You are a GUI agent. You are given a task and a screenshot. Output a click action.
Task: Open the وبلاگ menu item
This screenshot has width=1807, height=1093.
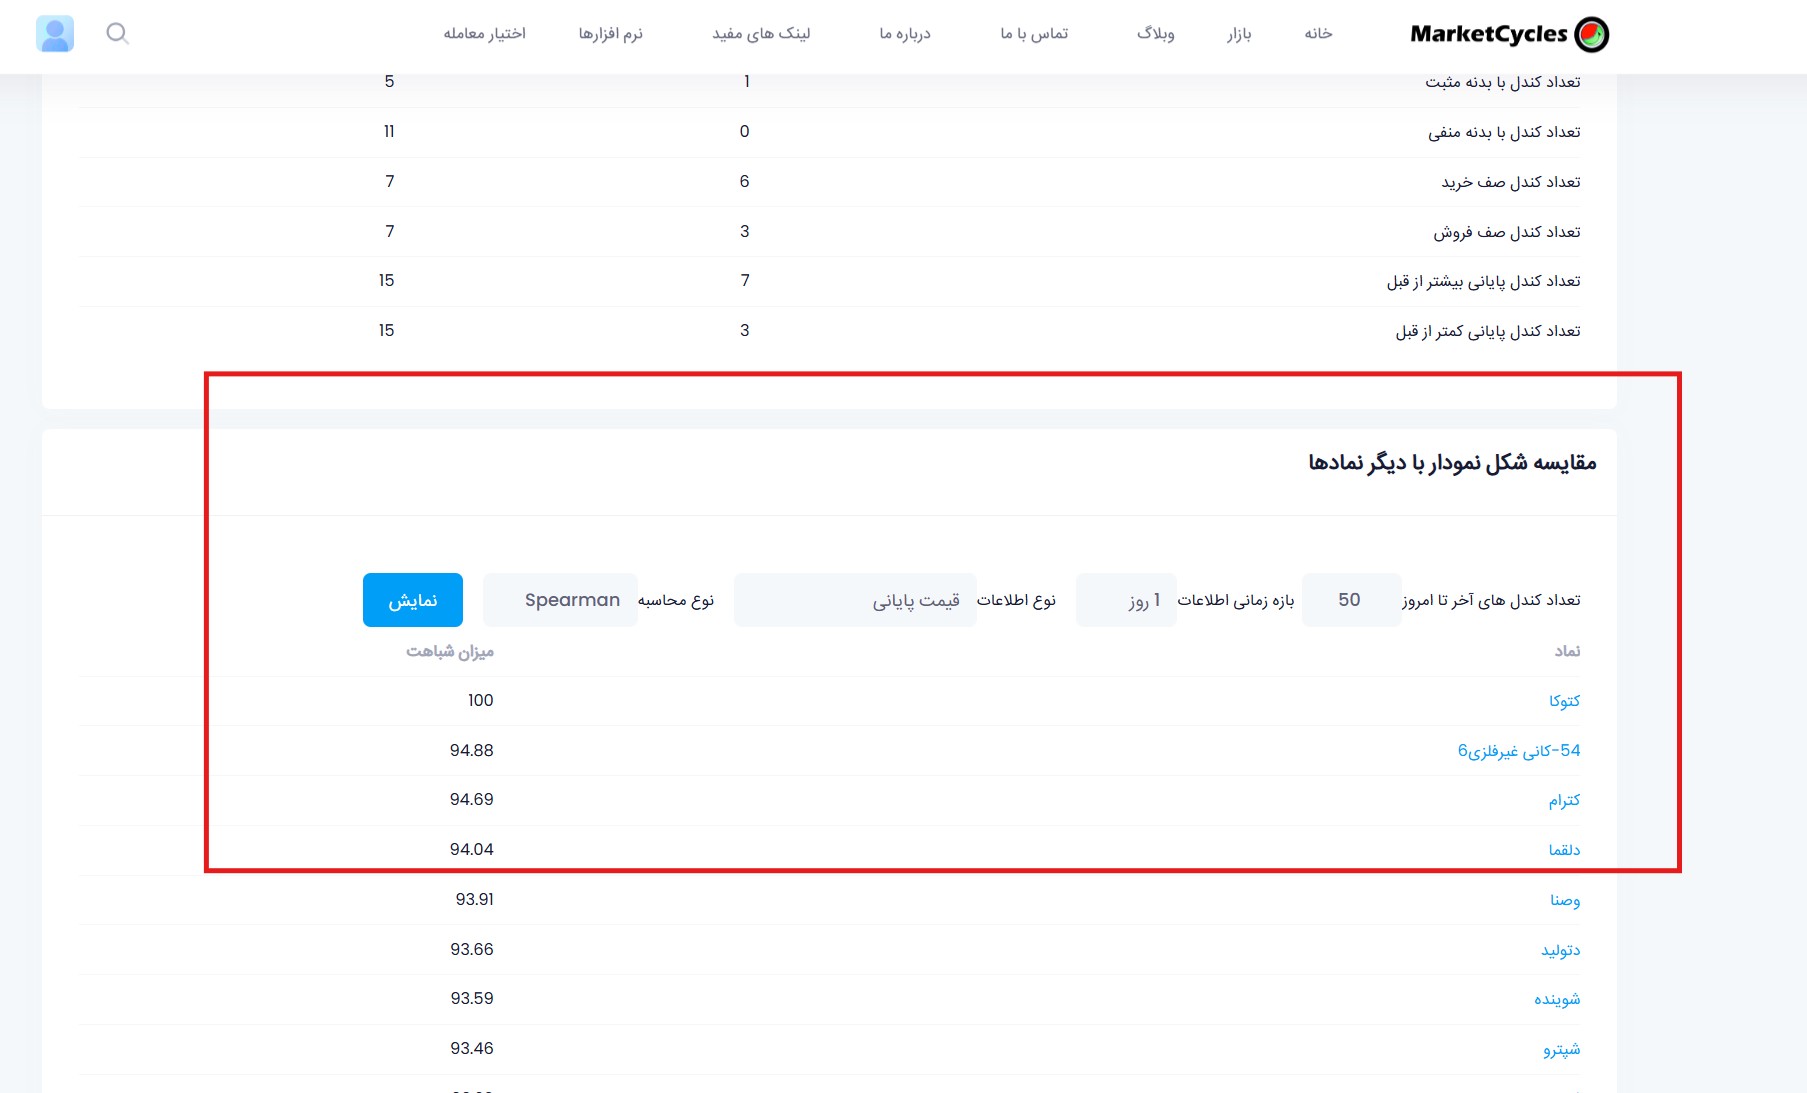[x=1155, y=33]
